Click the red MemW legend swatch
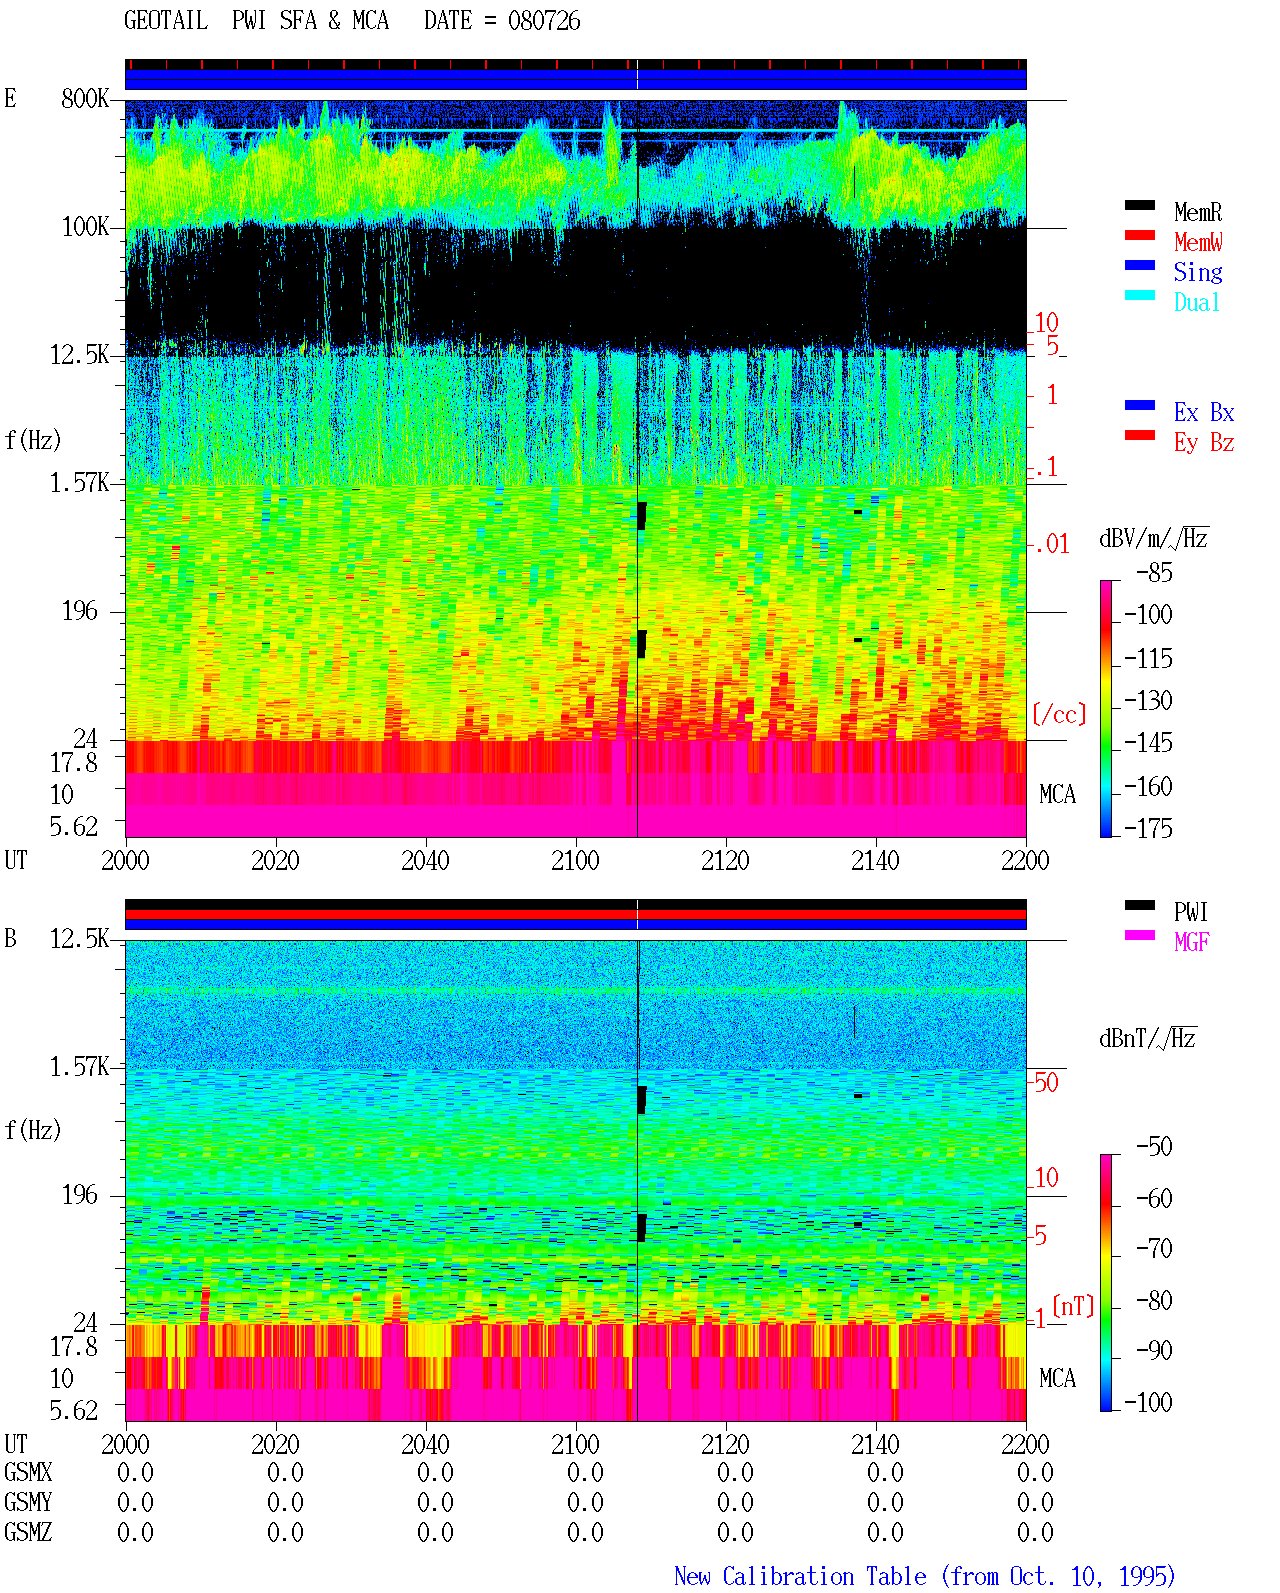The height and width of the screenshot is (1593, 1280). pos(1140,235)
